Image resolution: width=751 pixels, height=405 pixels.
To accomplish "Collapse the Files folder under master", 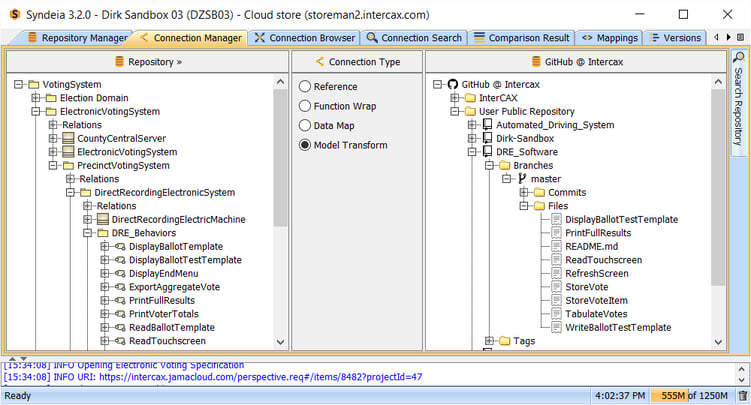I will (x=524, y=206).
